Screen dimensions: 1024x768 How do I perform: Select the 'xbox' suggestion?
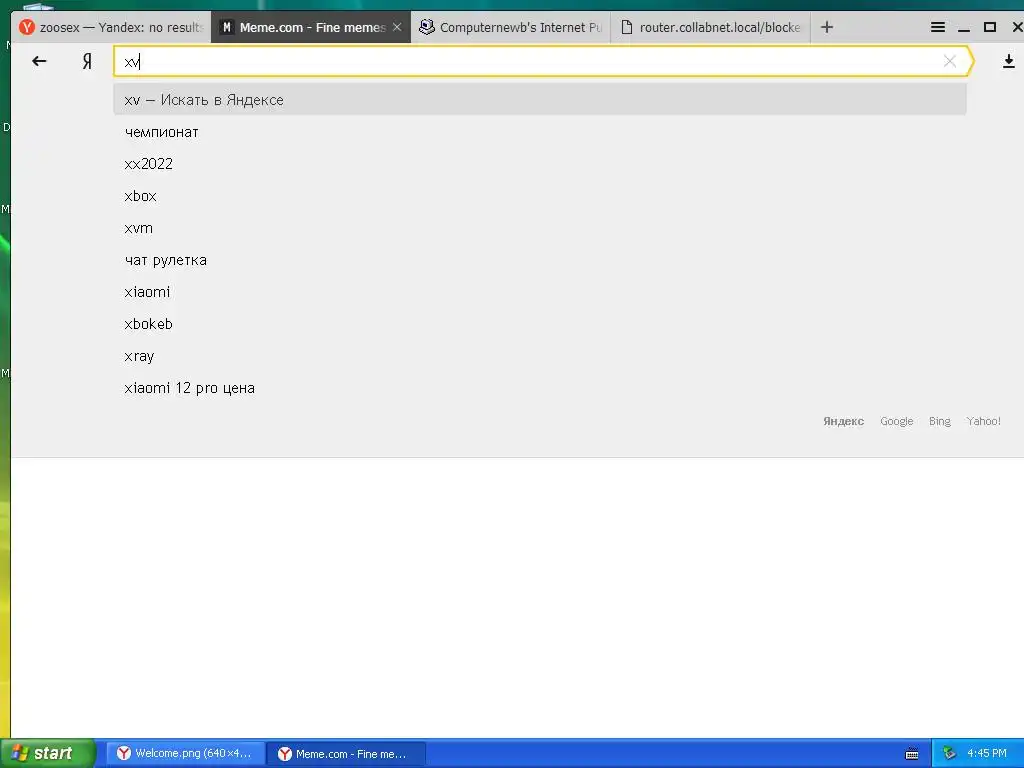click(539, 196)
